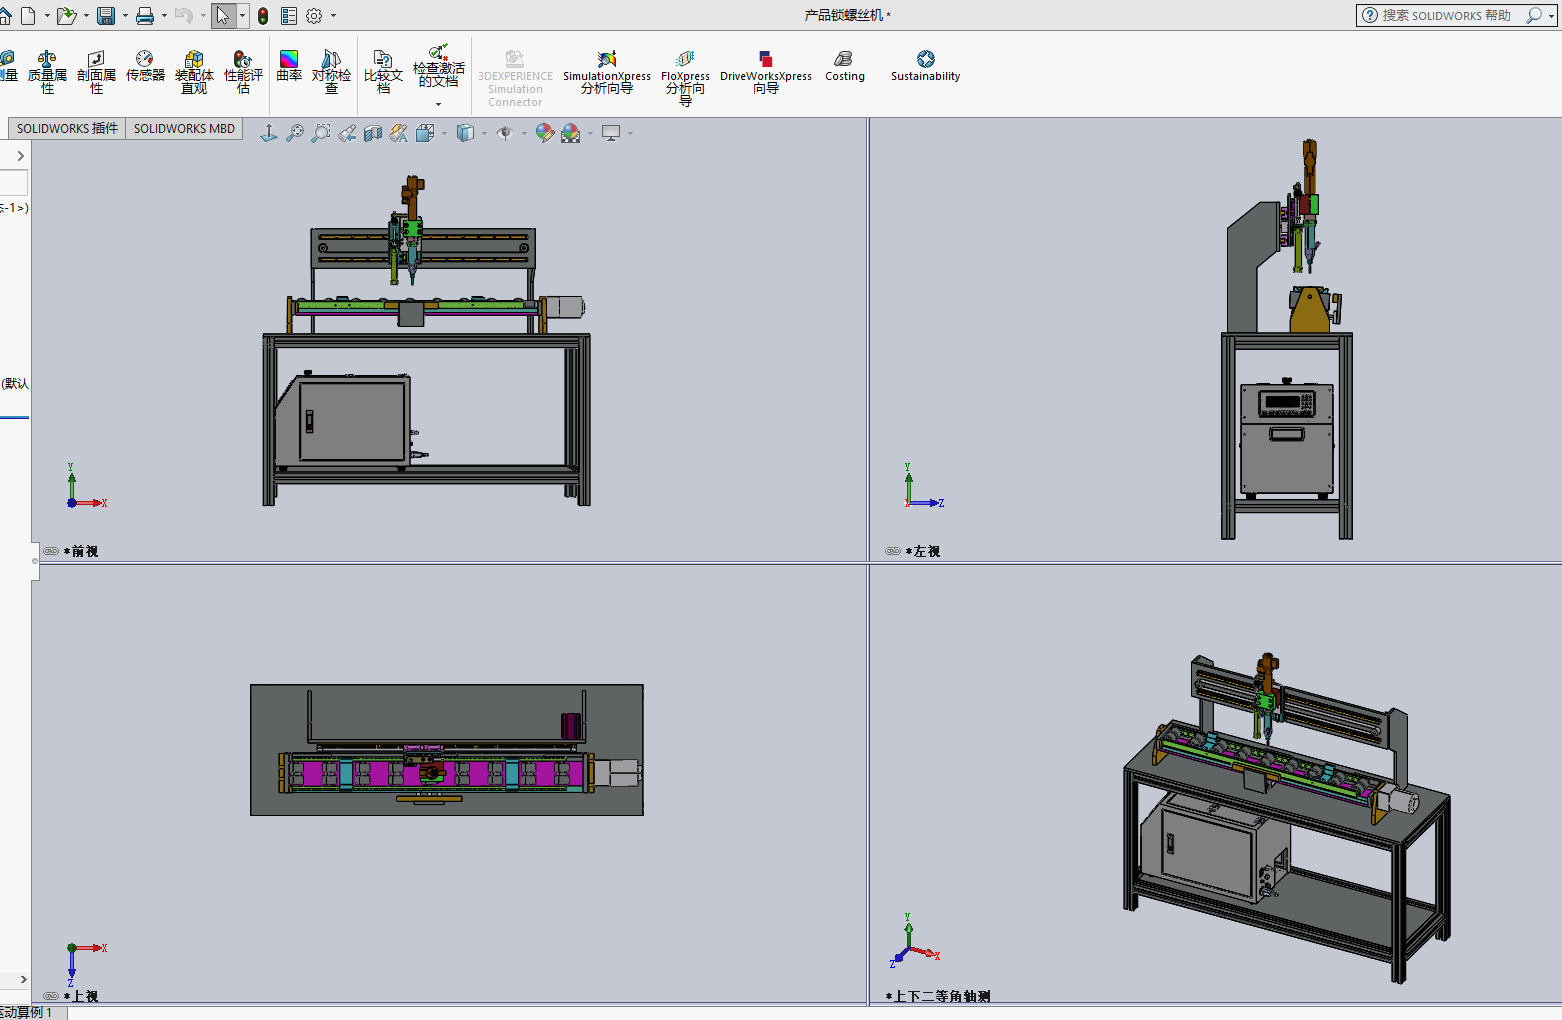Click the 传感器 sensor icon

(x=145, y=66)
